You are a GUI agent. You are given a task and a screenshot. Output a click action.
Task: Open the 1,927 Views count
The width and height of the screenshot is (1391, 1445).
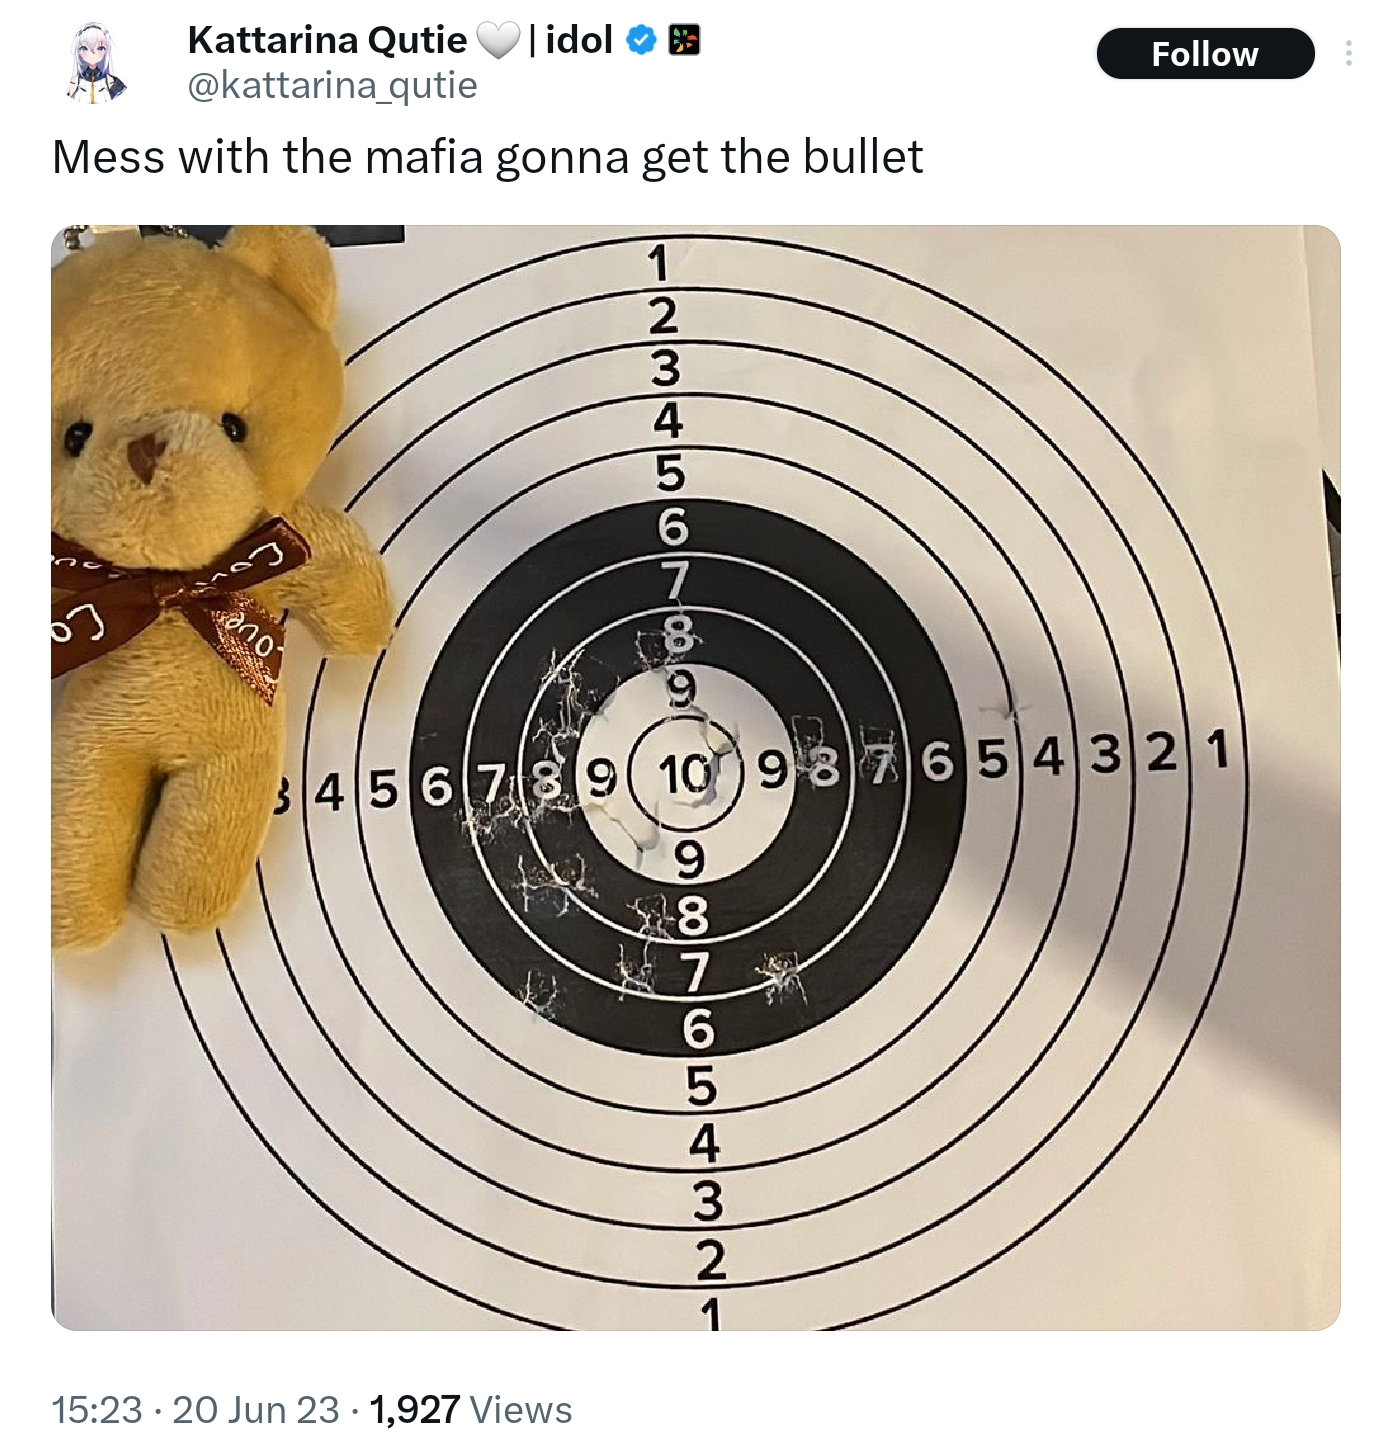coord(414,1410)
